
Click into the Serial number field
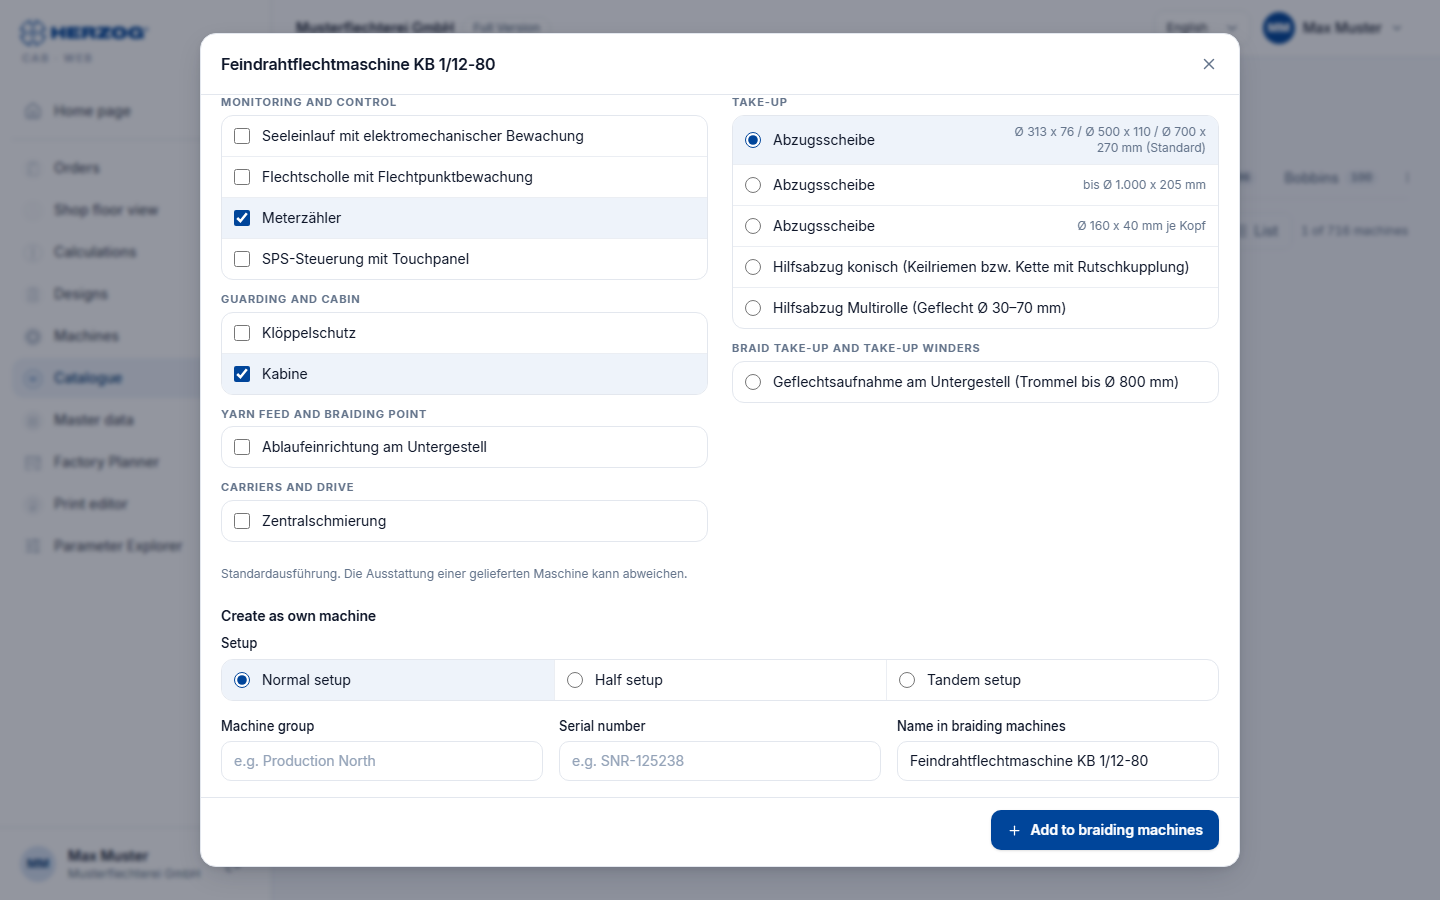coord(720,761)
